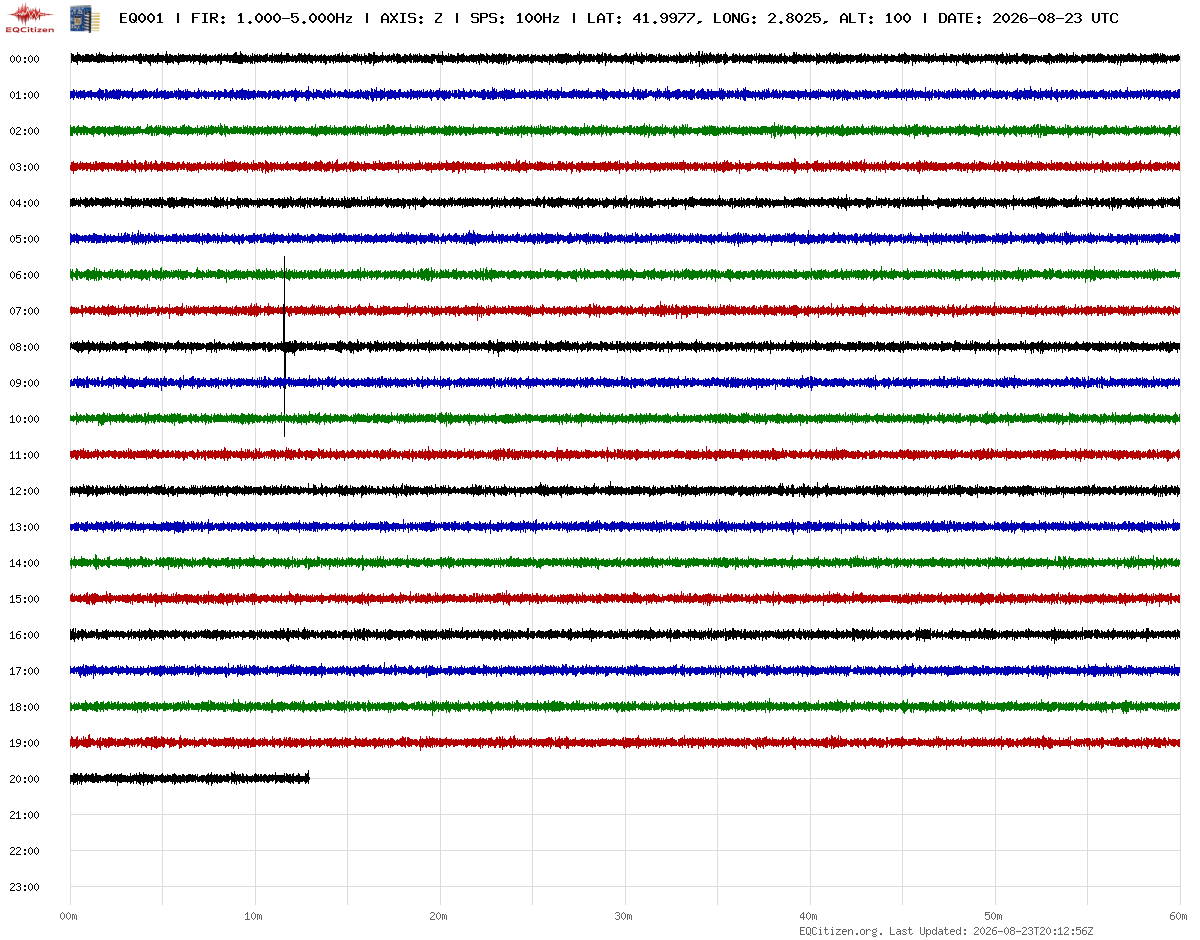Image resolution: width=1200 pixels, height=940 pixels.
Task: Click the 00:00 hour label
Action: pyautogui.click(x=24, y=59)
